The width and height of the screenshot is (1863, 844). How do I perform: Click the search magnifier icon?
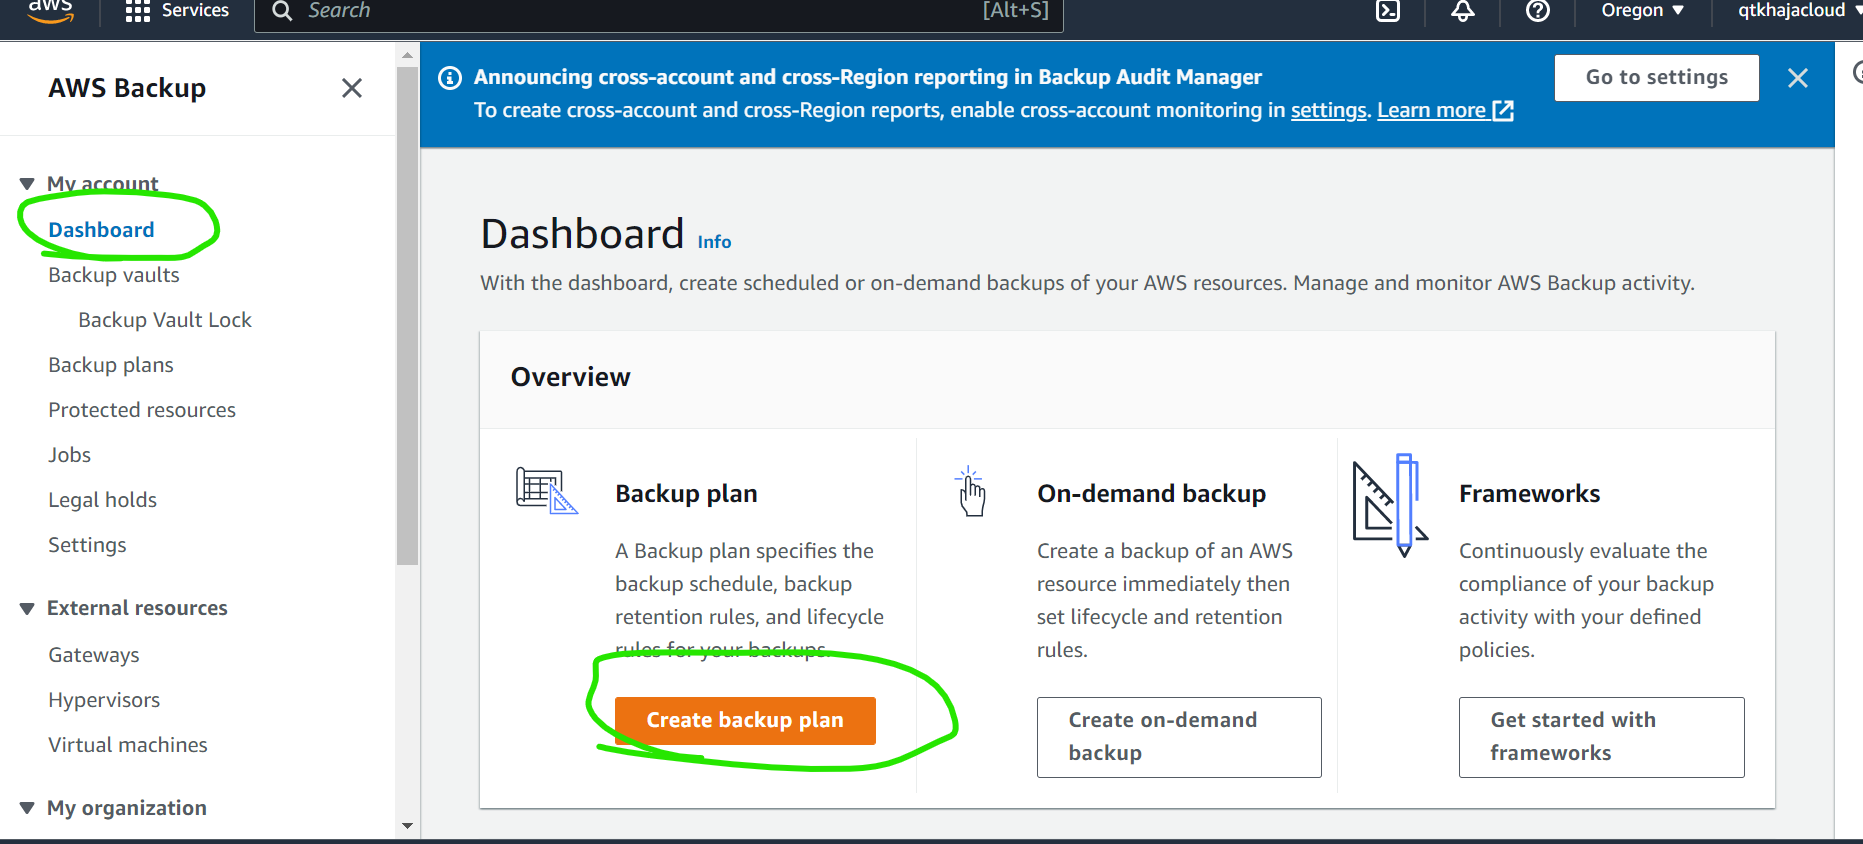coord(282,11)
